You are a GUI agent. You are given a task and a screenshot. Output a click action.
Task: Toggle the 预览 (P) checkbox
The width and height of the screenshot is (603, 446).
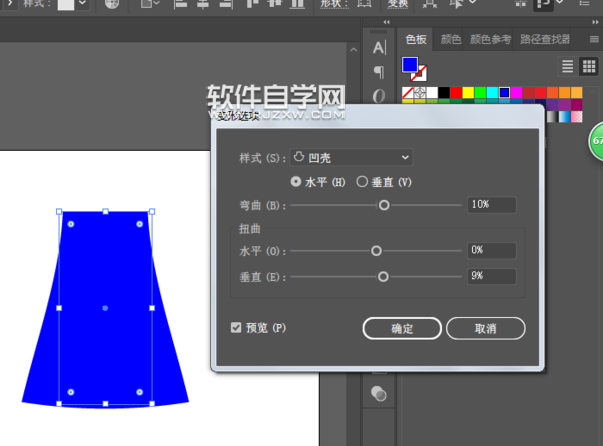tap(236, 328)
